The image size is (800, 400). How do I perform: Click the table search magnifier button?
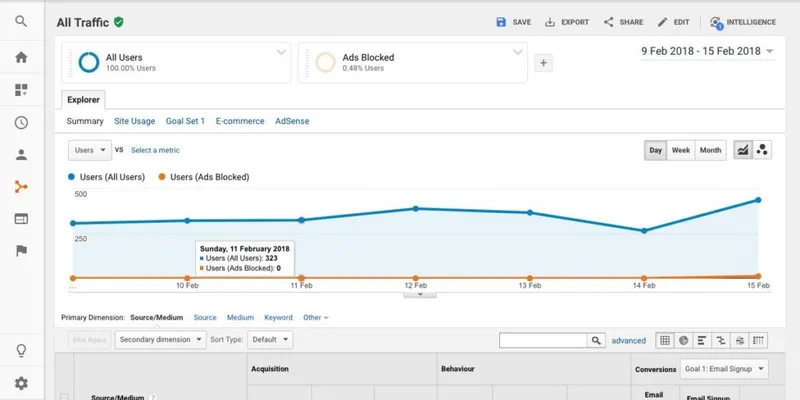(596, 340)
